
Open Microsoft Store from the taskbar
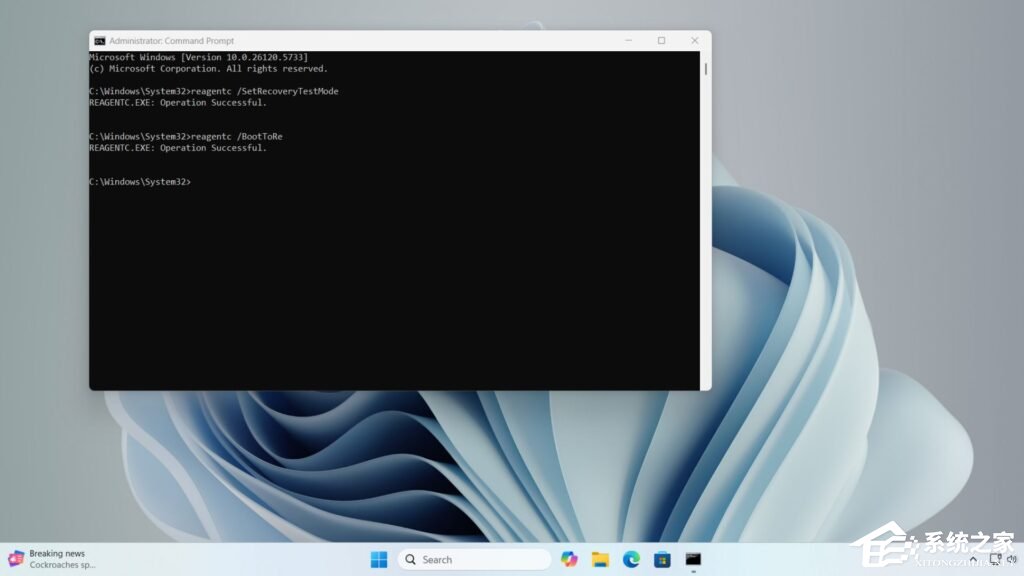661,559
